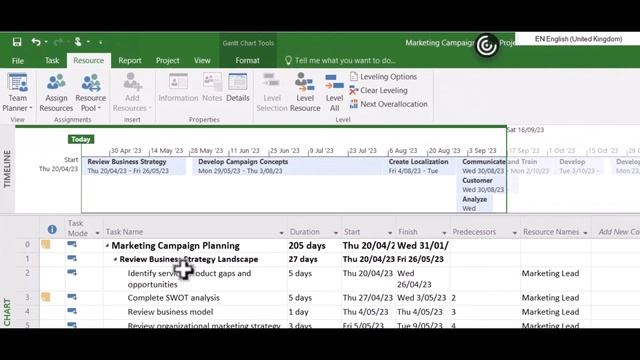
Task: Switch to the Task ribbon tab
Action: 52,60
